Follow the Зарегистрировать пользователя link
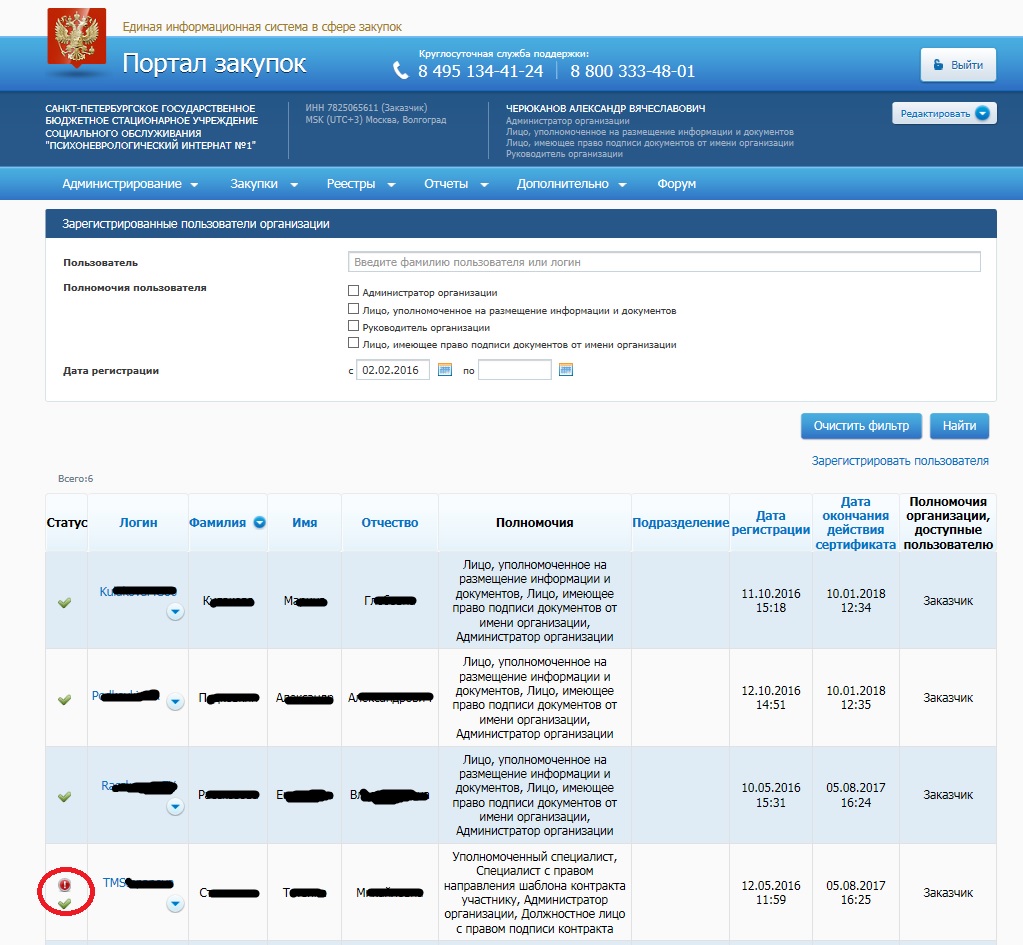This screenshot has height=945, width=1023. [900, 461]
